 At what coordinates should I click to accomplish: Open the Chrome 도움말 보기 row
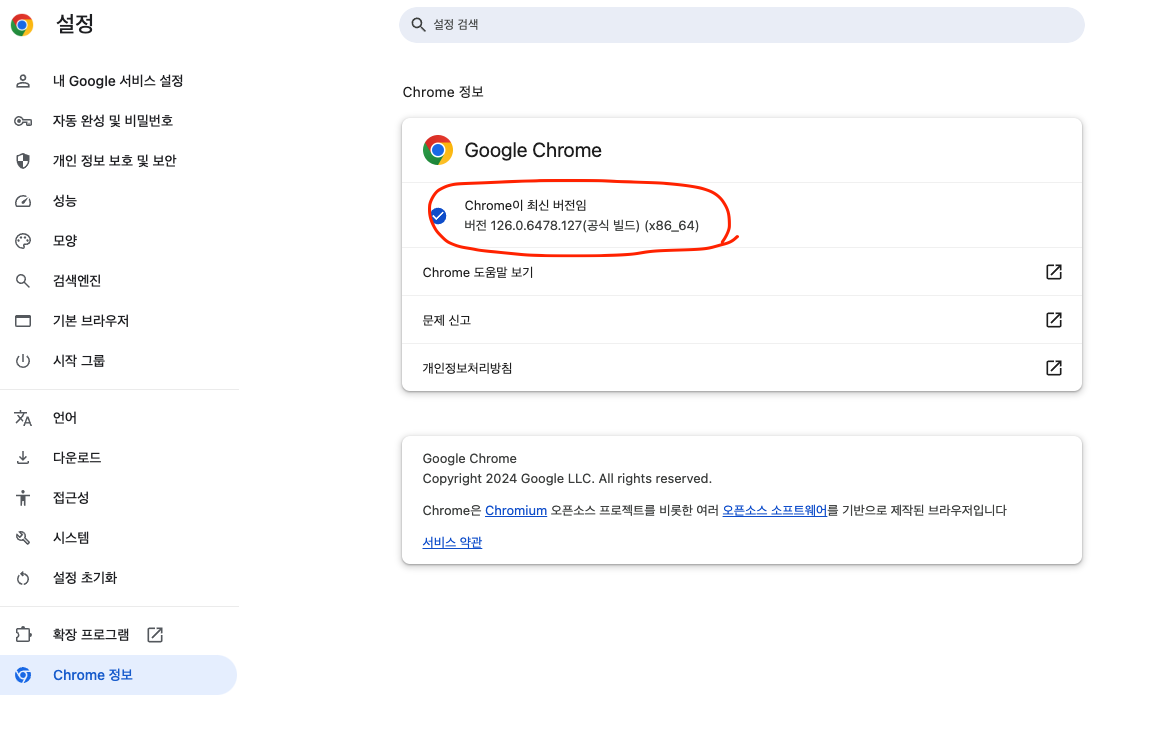pyautogui.click(x=741, y=272)
